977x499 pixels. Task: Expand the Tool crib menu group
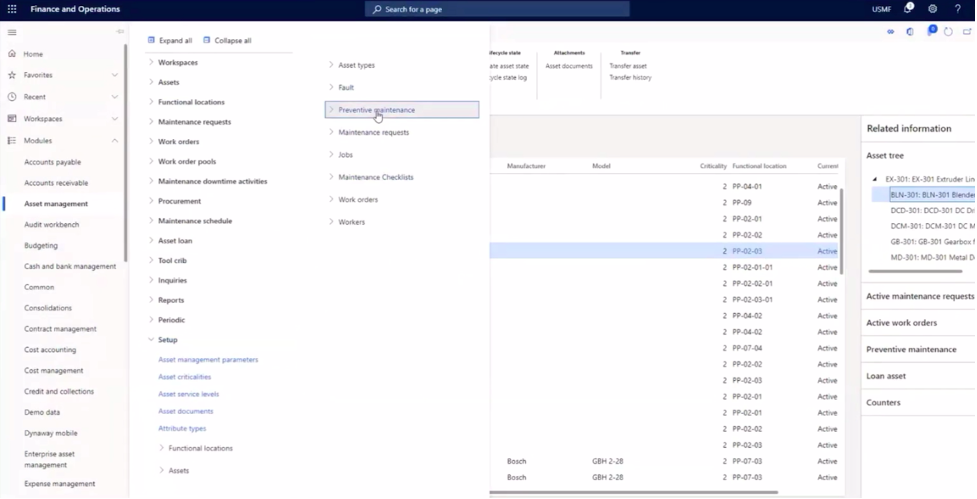click(x=151, y=260)
